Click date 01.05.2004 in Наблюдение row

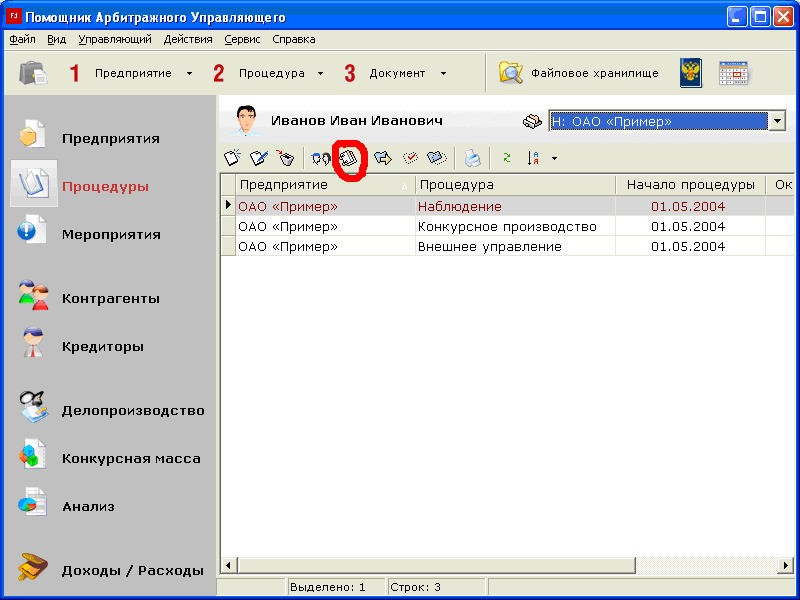(688, 206)
